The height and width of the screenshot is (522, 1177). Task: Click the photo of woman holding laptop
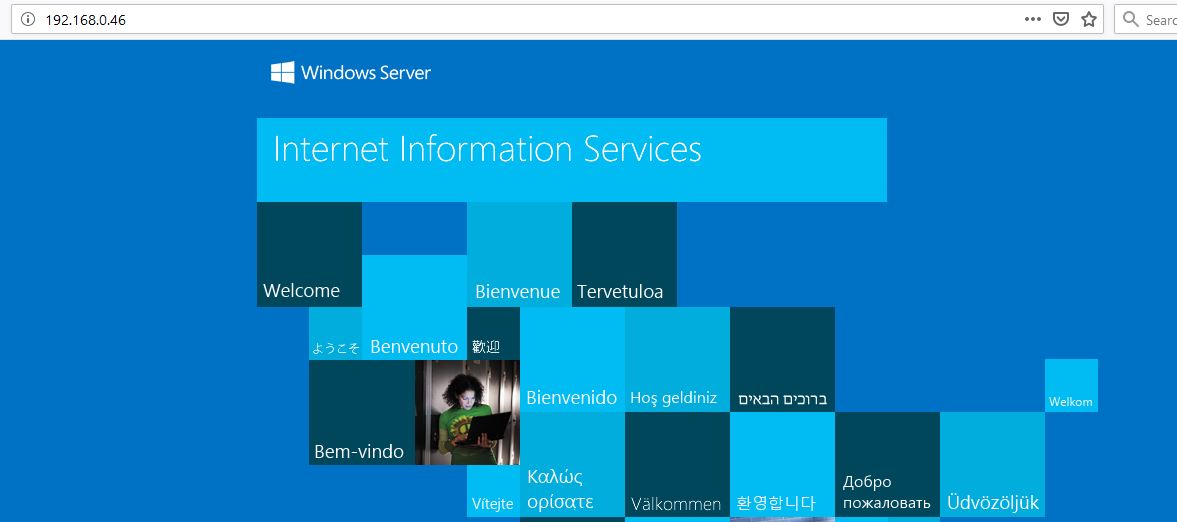(467, 412)
